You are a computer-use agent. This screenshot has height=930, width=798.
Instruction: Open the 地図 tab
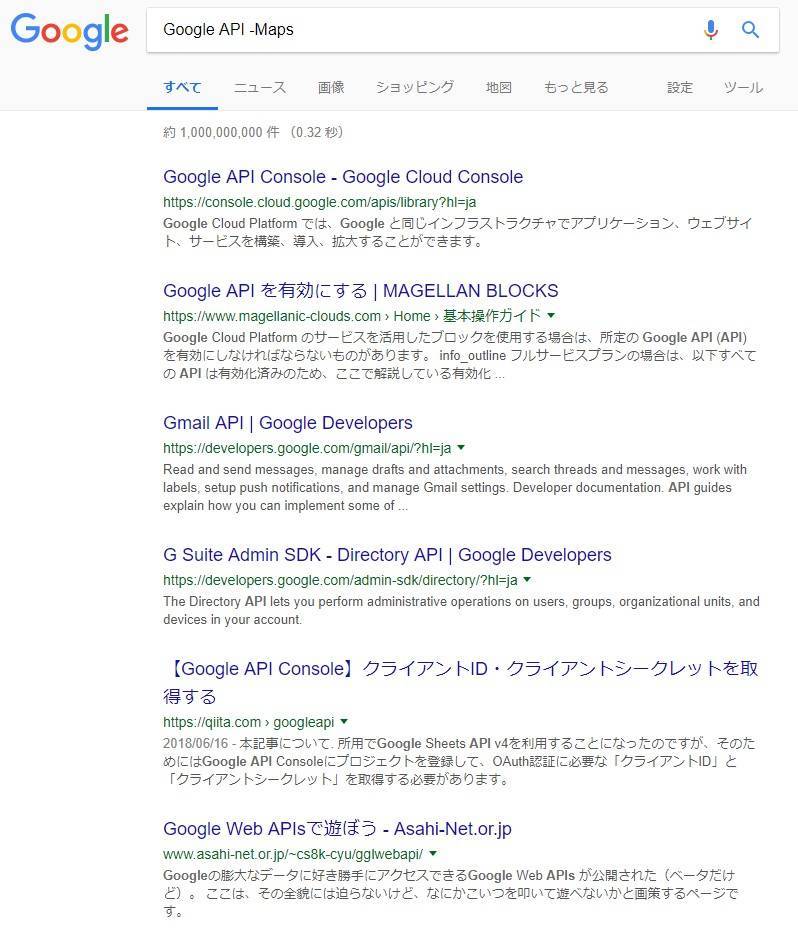(498, 88)
